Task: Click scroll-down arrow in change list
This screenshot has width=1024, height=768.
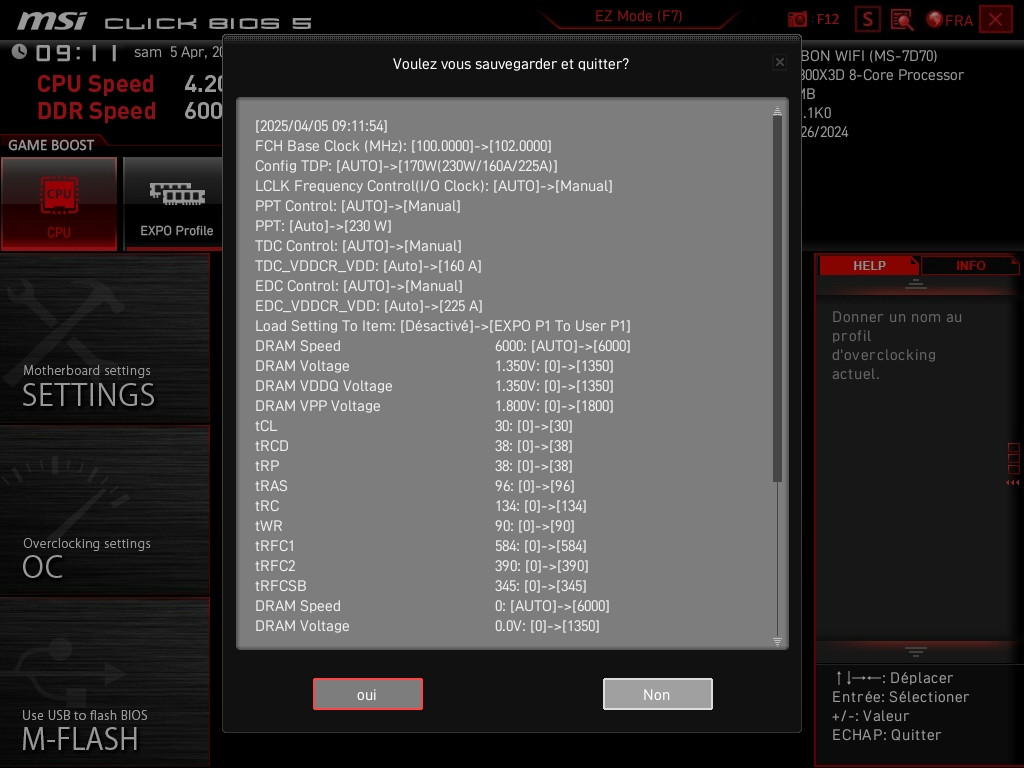Action: coord(777,642)
